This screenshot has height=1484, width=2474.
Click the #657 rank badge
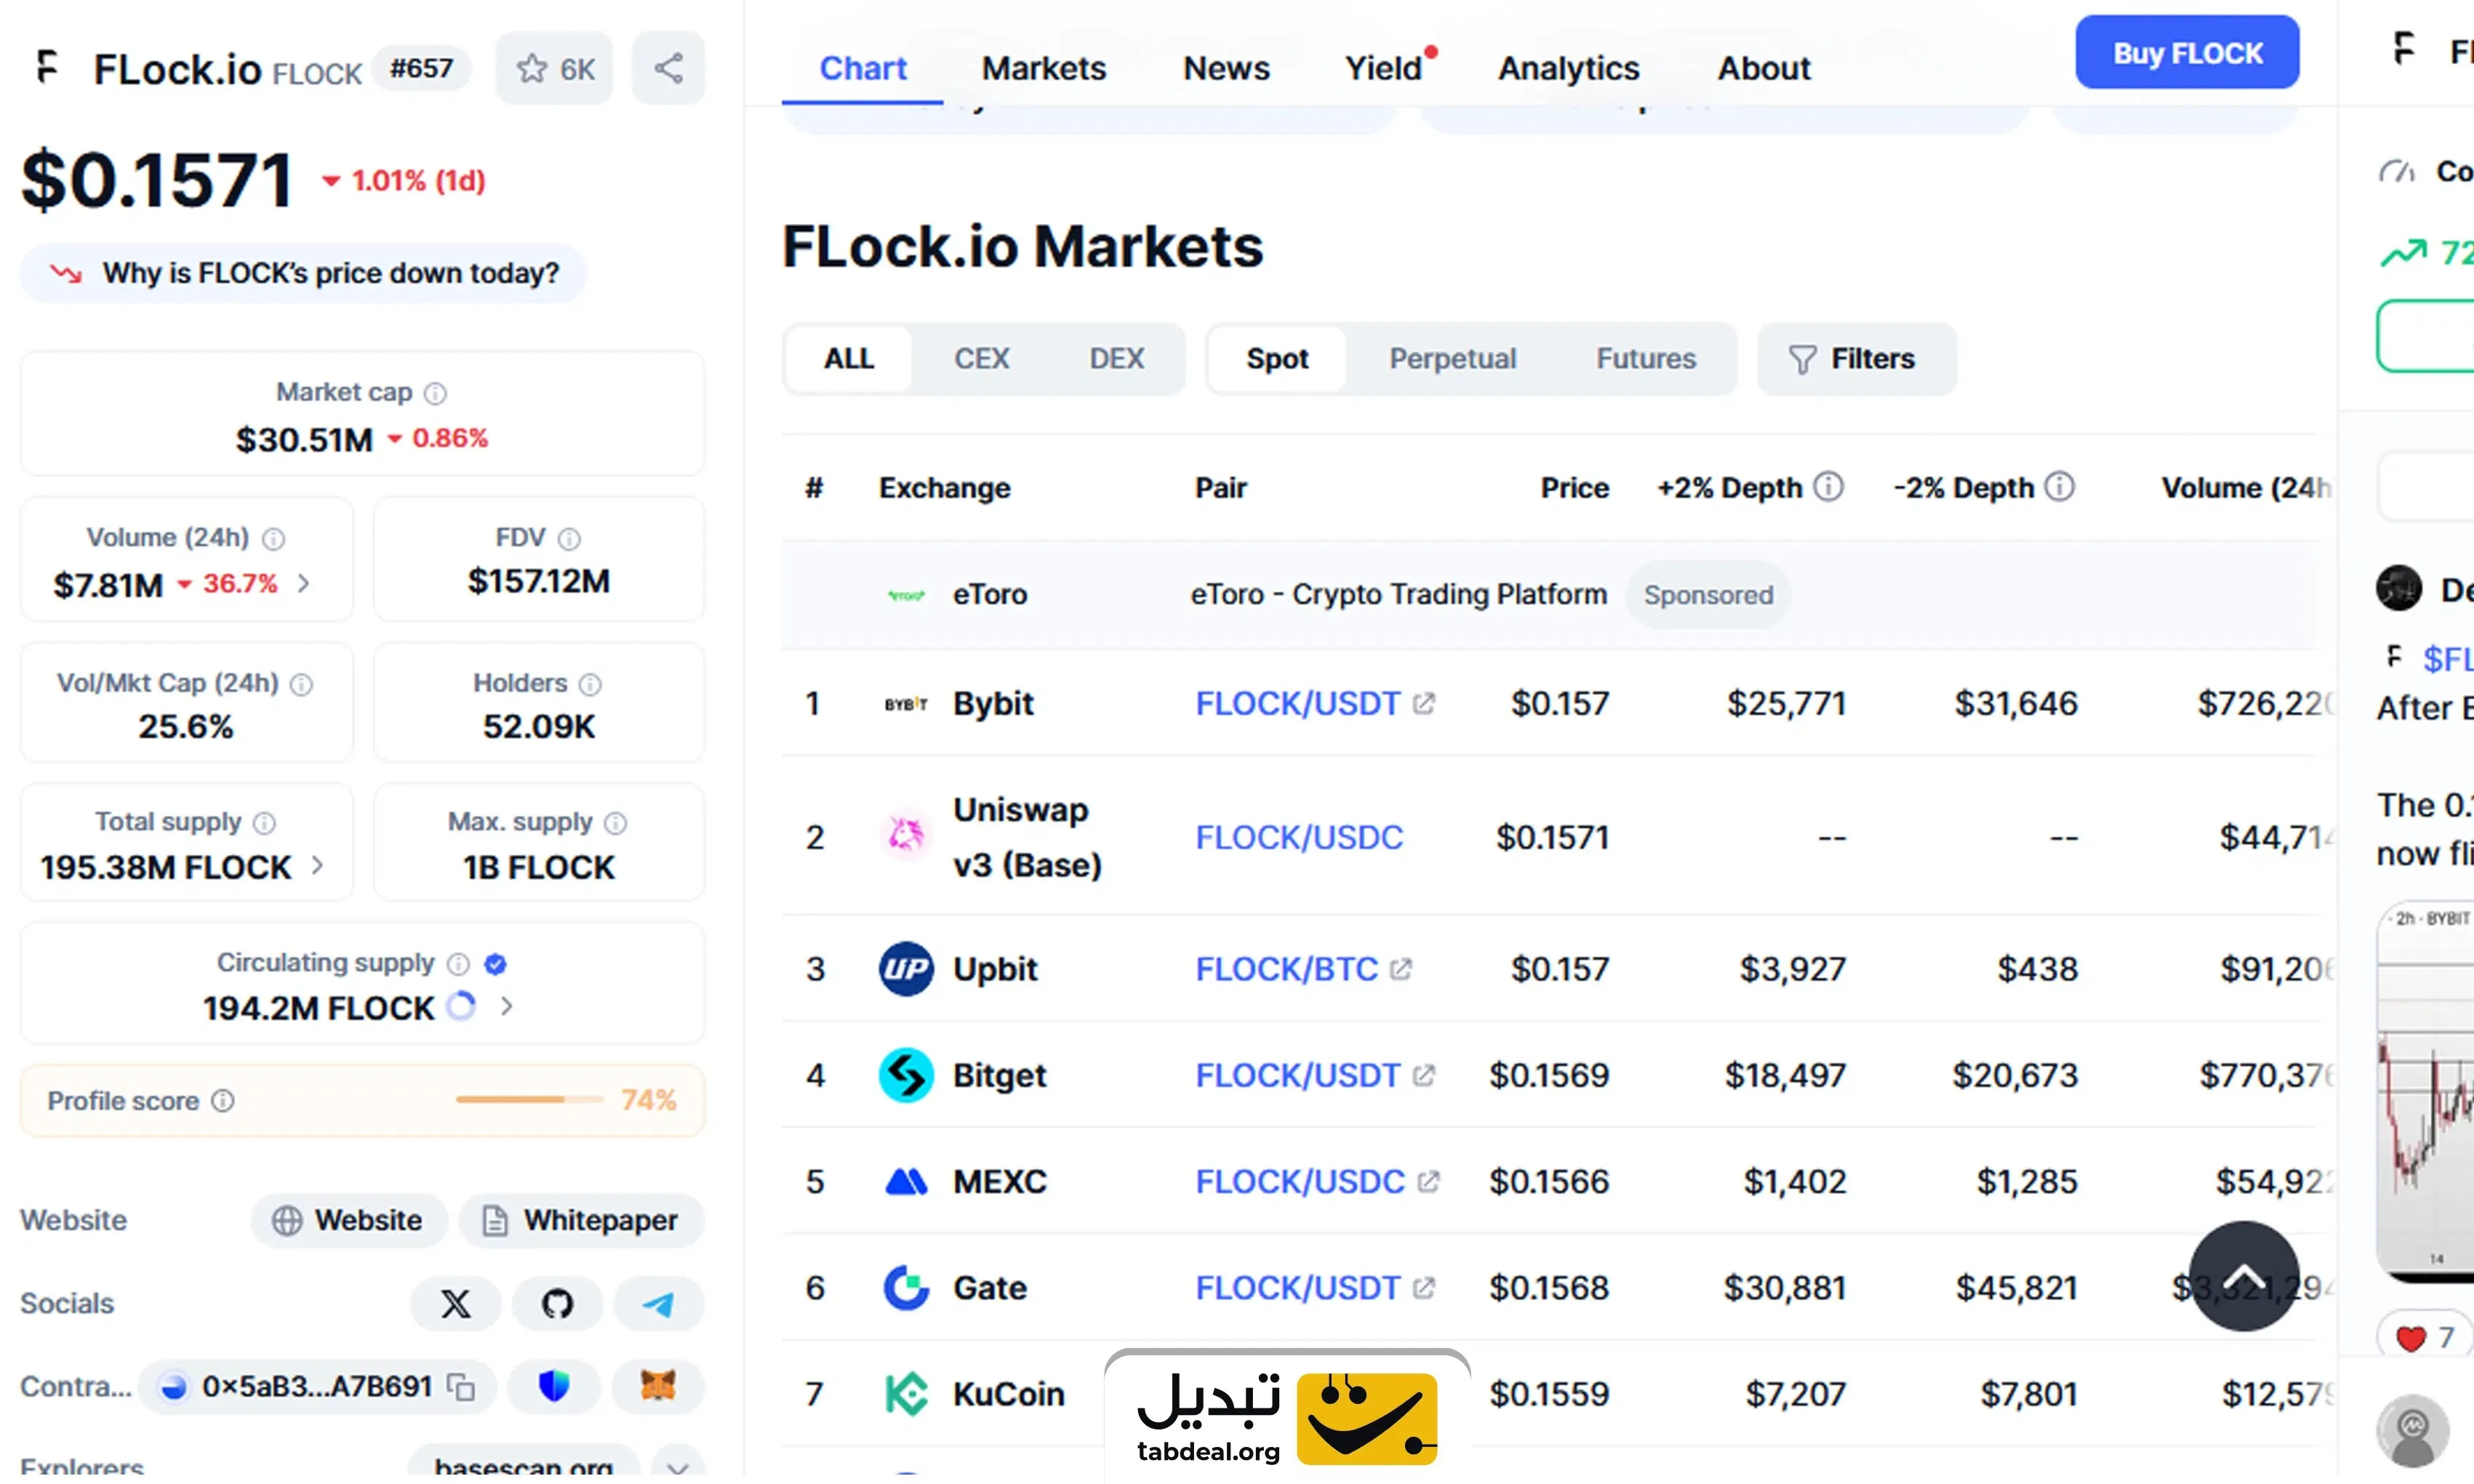point(421,68)
